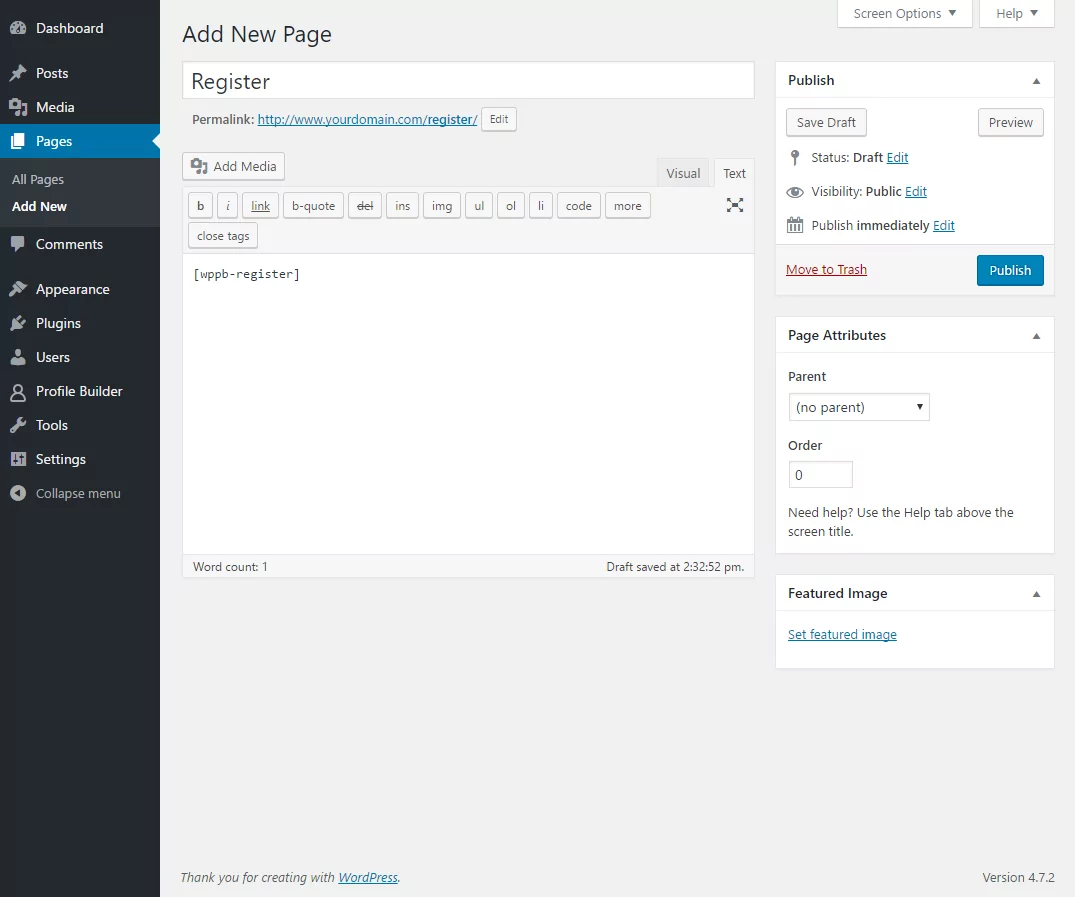Viewport: 1075px width, 897px height.
Task: Collapse the Page Attributes panel
Action: [1036, 336]
